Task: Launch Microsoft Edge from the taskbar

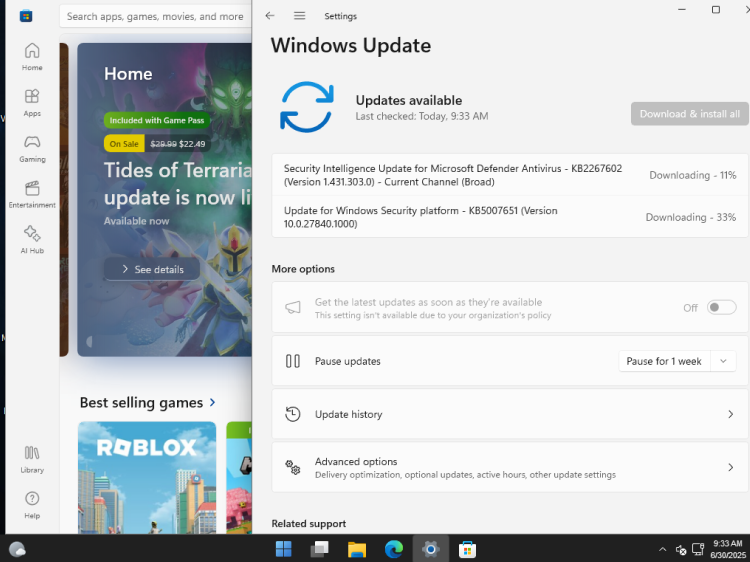Action: tap(394, 549)
